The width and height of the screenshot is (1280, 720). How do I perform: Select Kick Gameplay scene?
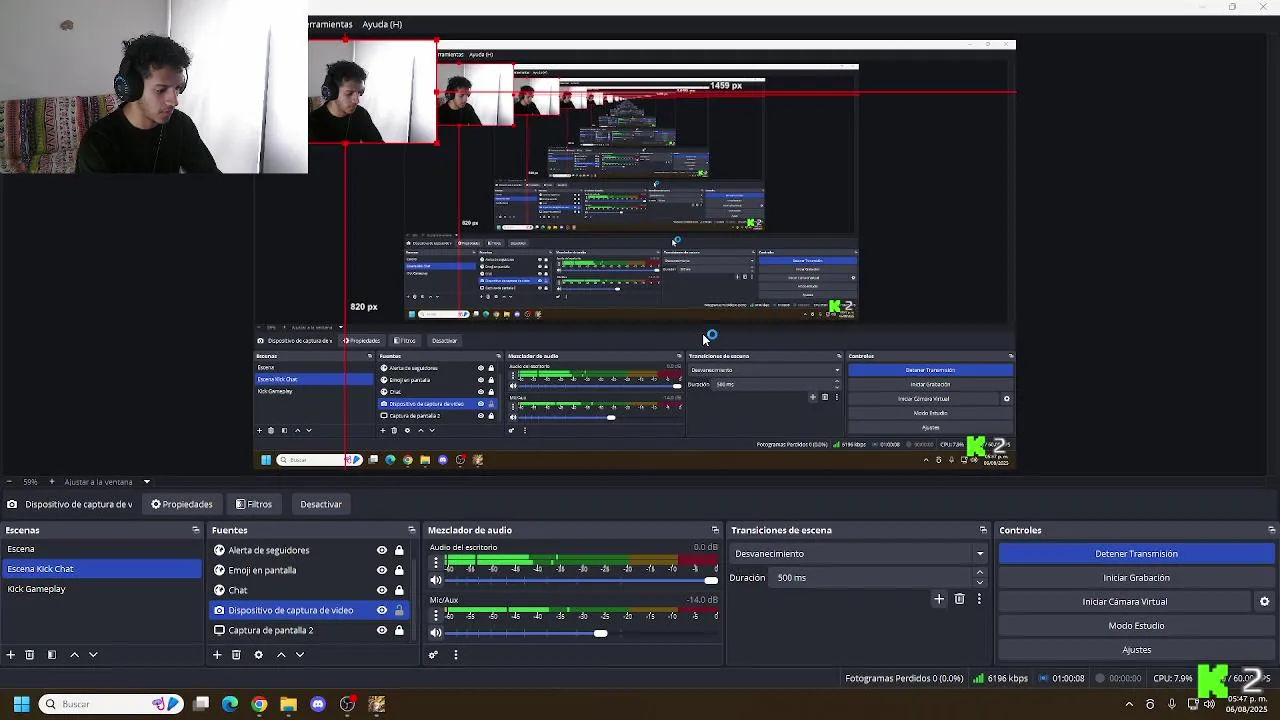click(x=101, y=589)
